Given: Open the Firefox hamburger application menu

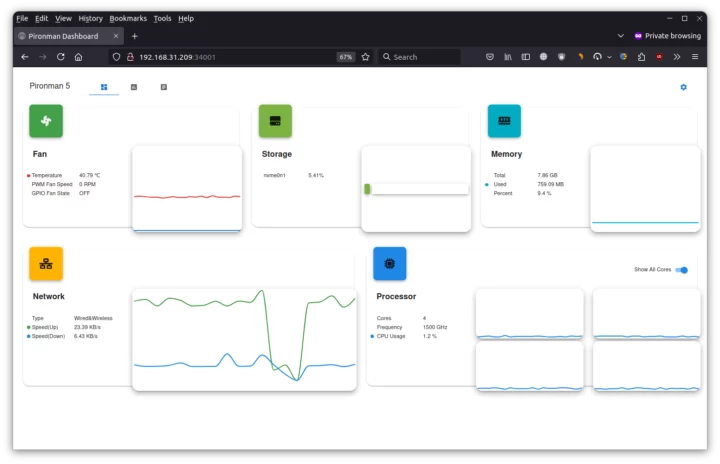Looking at the screenshot, I should click(x=696, y=57).
